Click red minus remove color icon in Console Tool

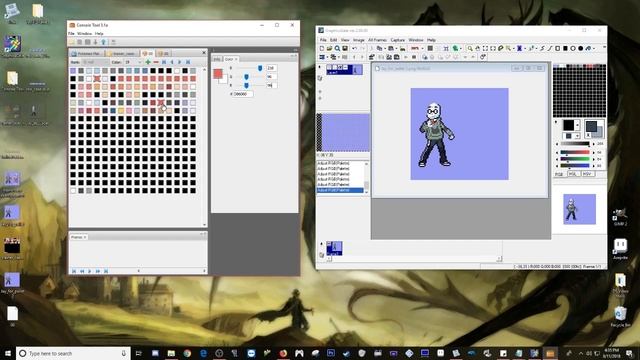coord(156,62)
